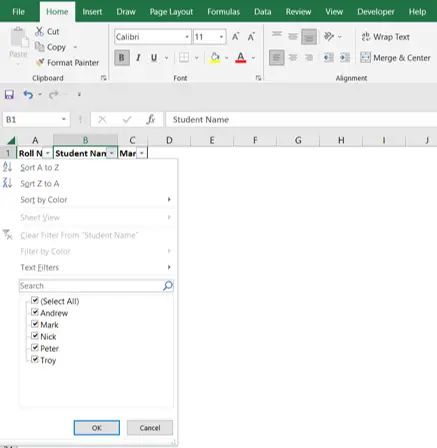Screen dimensions: 437x448
Task: Click the Borders icon
Action: click(x=184, y=58)
